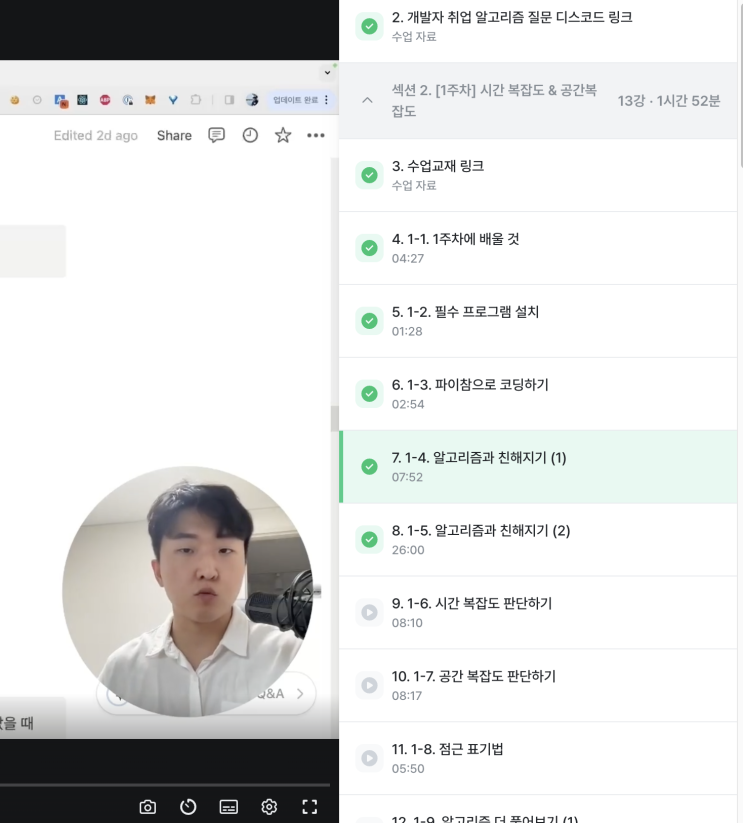Screen dimensions: 743x823
Task: Open lesson 11. 1-8. 점근 표기법
Action: point(538,758)
